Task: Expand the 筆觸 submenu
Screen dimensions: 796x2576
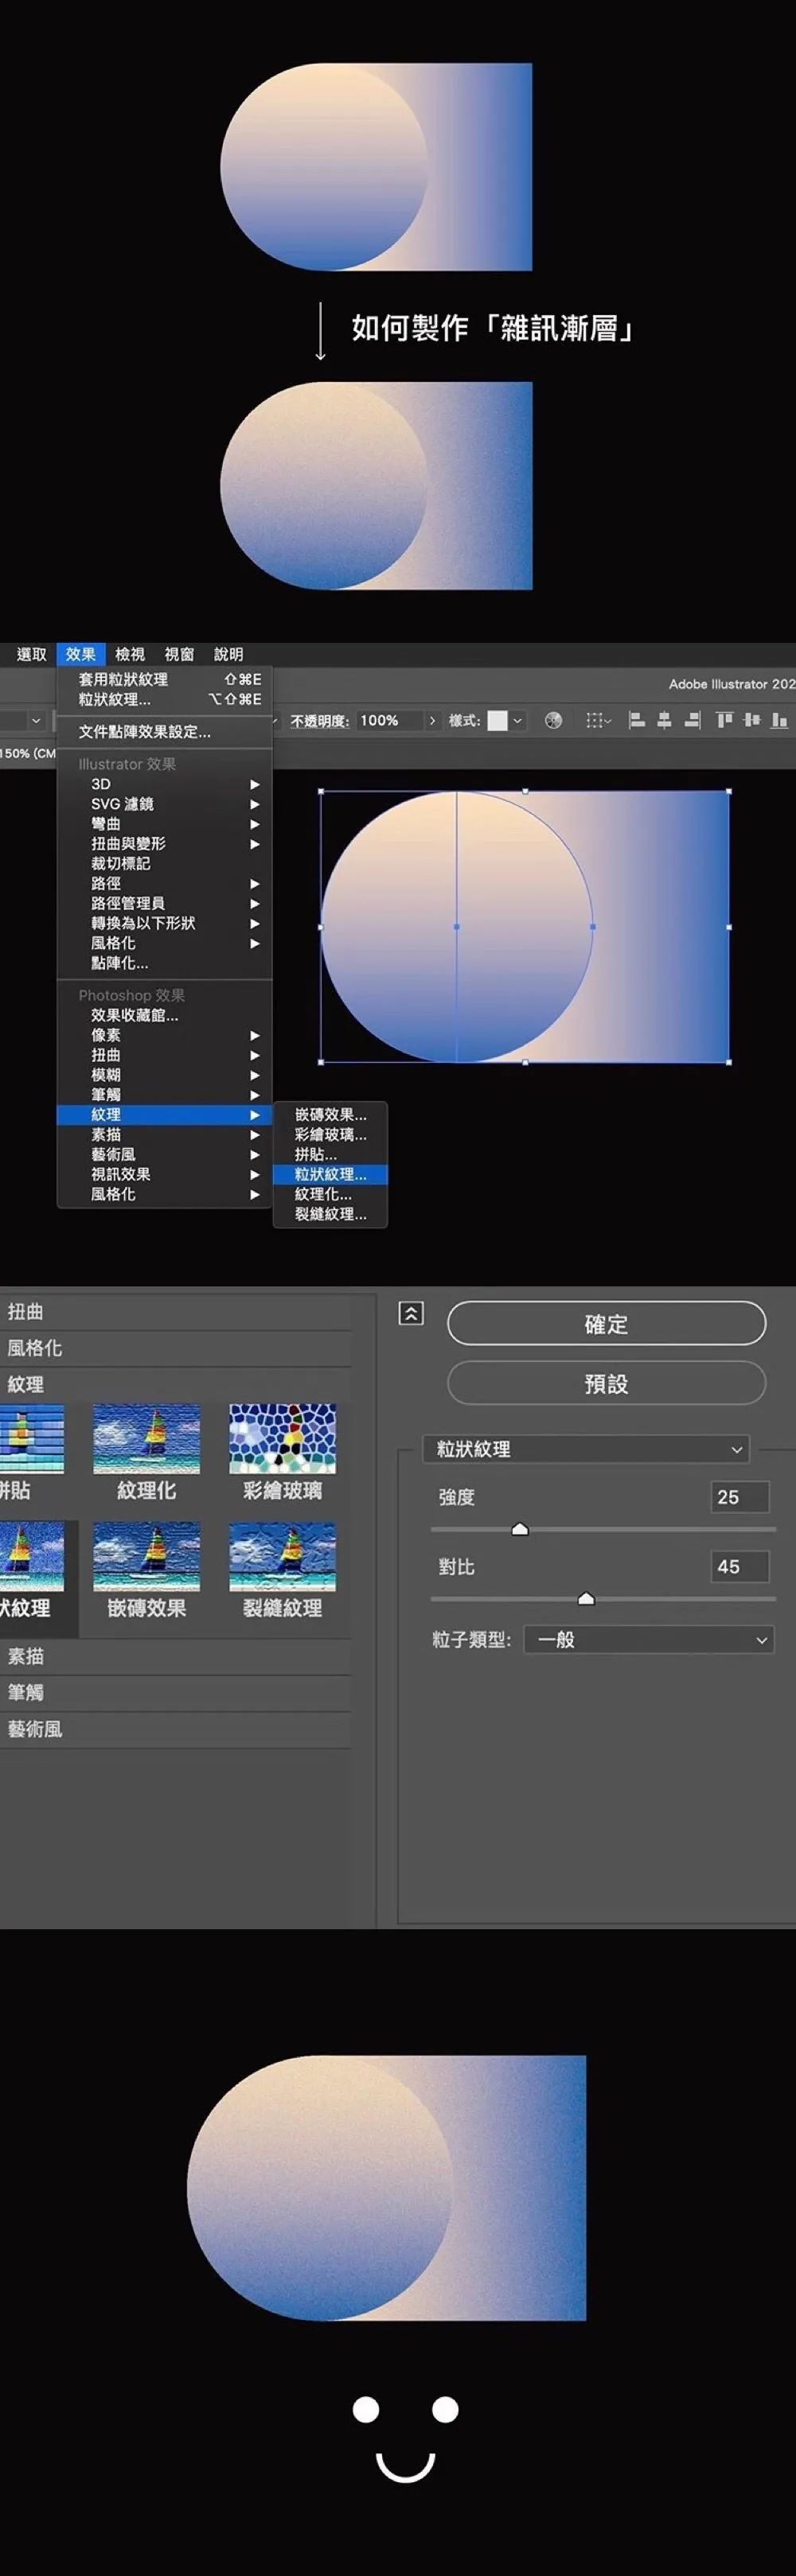Action: (x=165, y=1095)
